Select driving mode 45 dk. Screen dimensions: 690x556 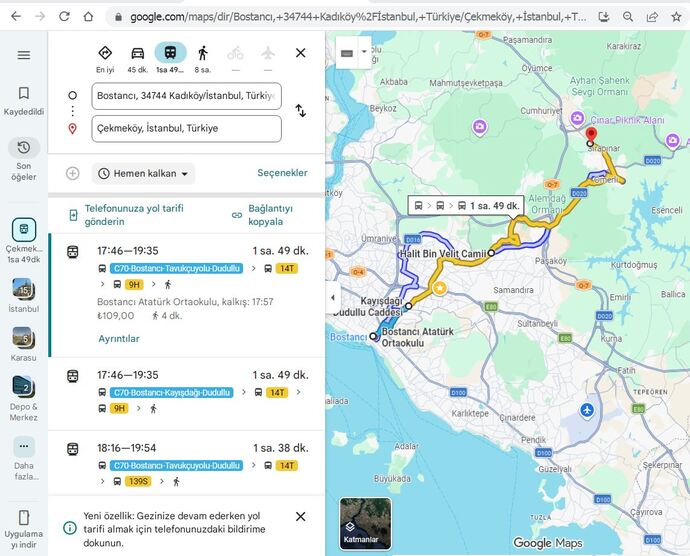tap(138, 59)
